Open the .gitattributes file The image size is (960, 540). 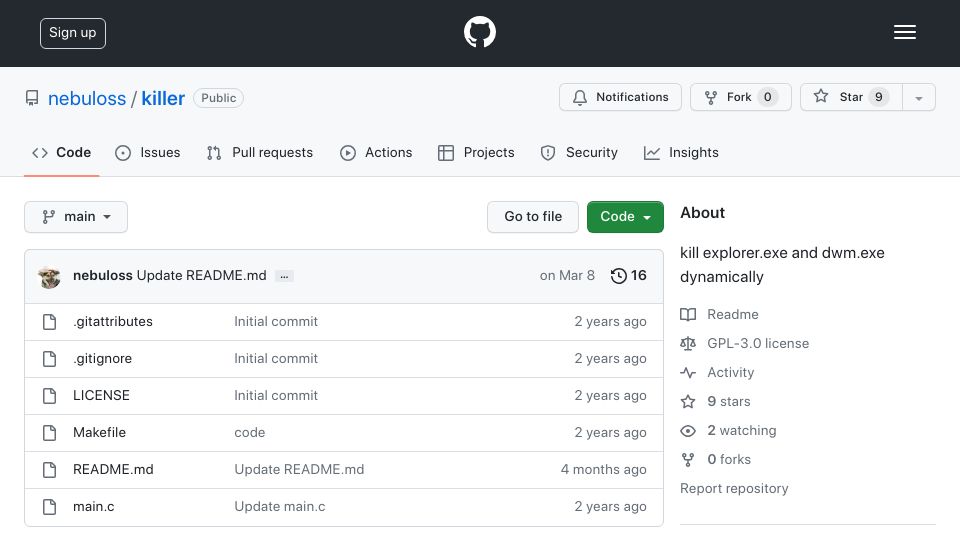click(113, 321)
